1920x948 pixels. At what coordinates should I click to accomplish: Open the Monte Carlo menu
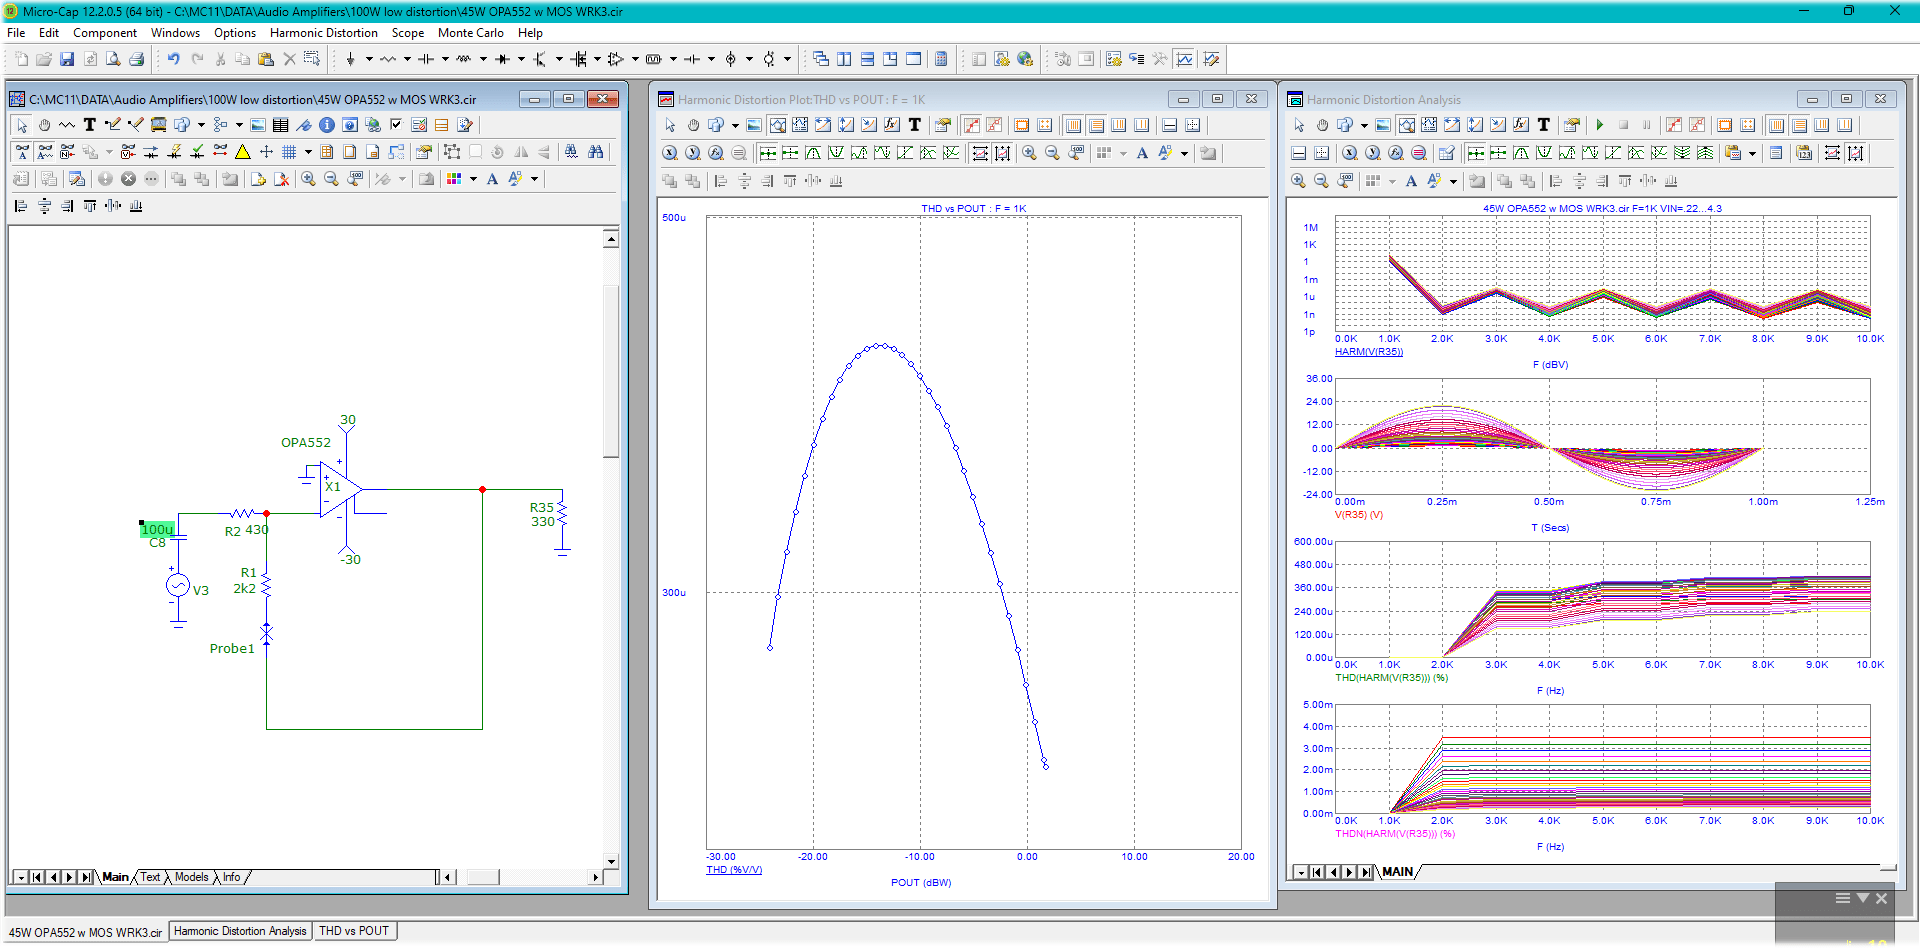(x=471, y=33)
